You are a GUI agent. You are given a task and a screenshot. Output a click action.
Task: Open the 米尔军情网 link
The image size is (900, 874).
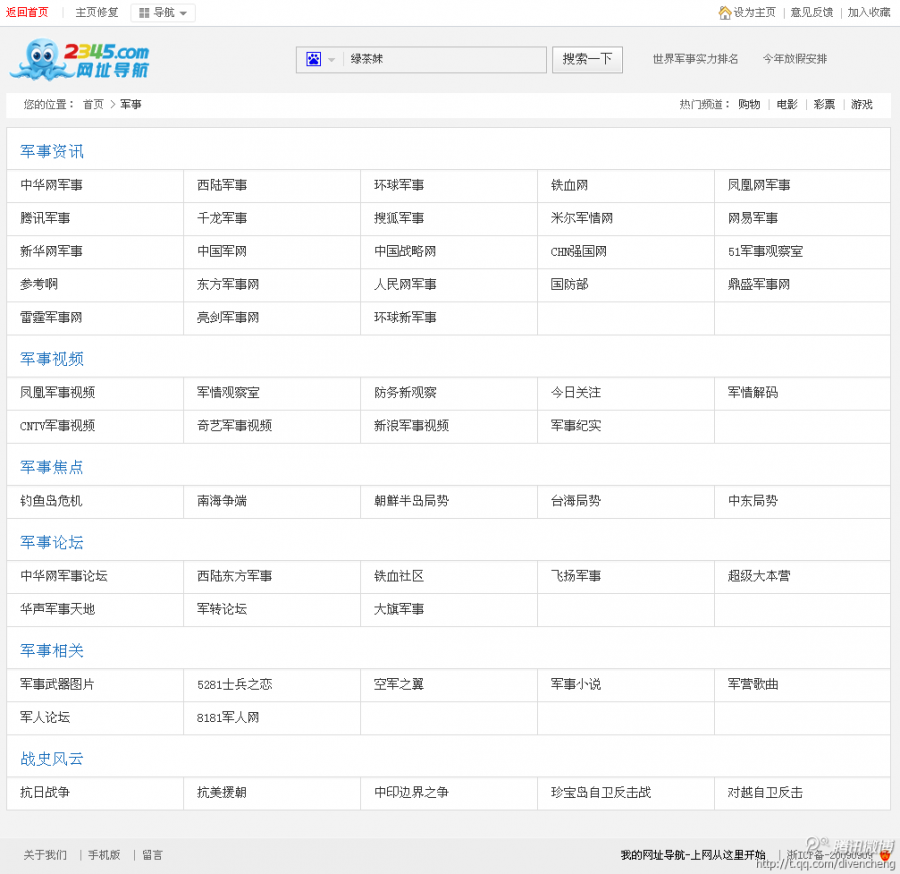(x=582, y=218)
